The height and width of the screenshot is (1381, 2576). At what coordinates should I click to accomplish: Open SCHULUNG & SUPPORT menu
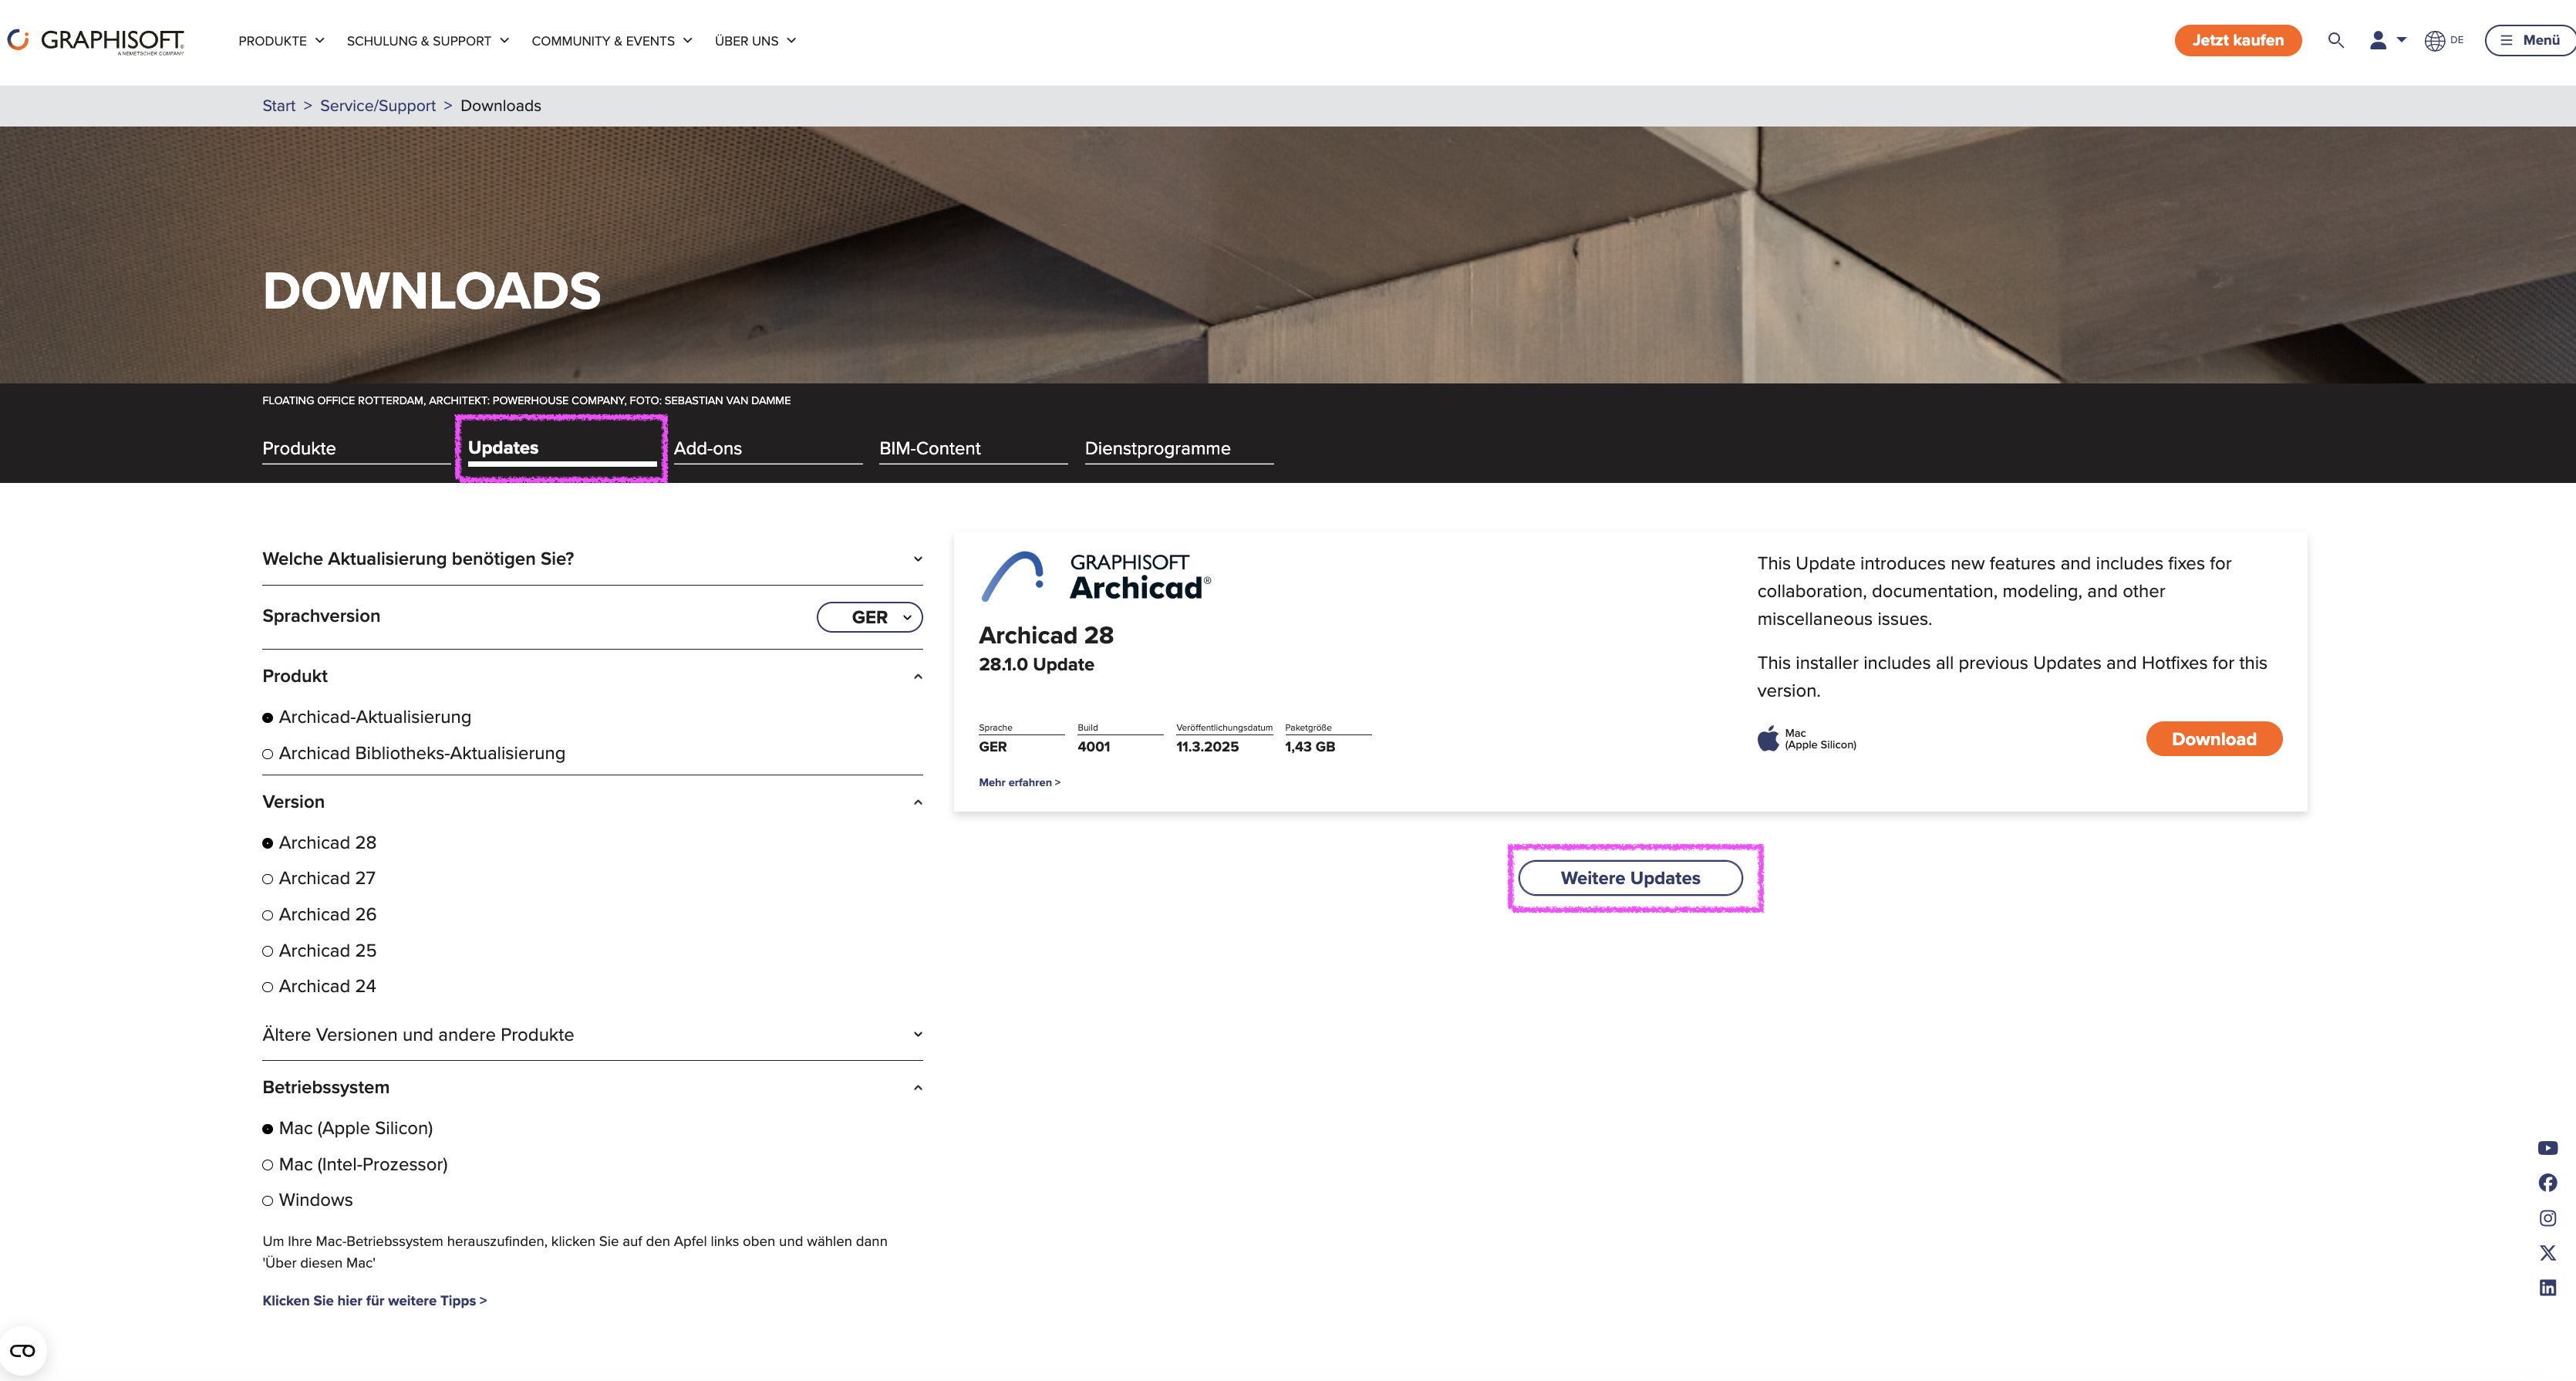(x=428, y=41)
